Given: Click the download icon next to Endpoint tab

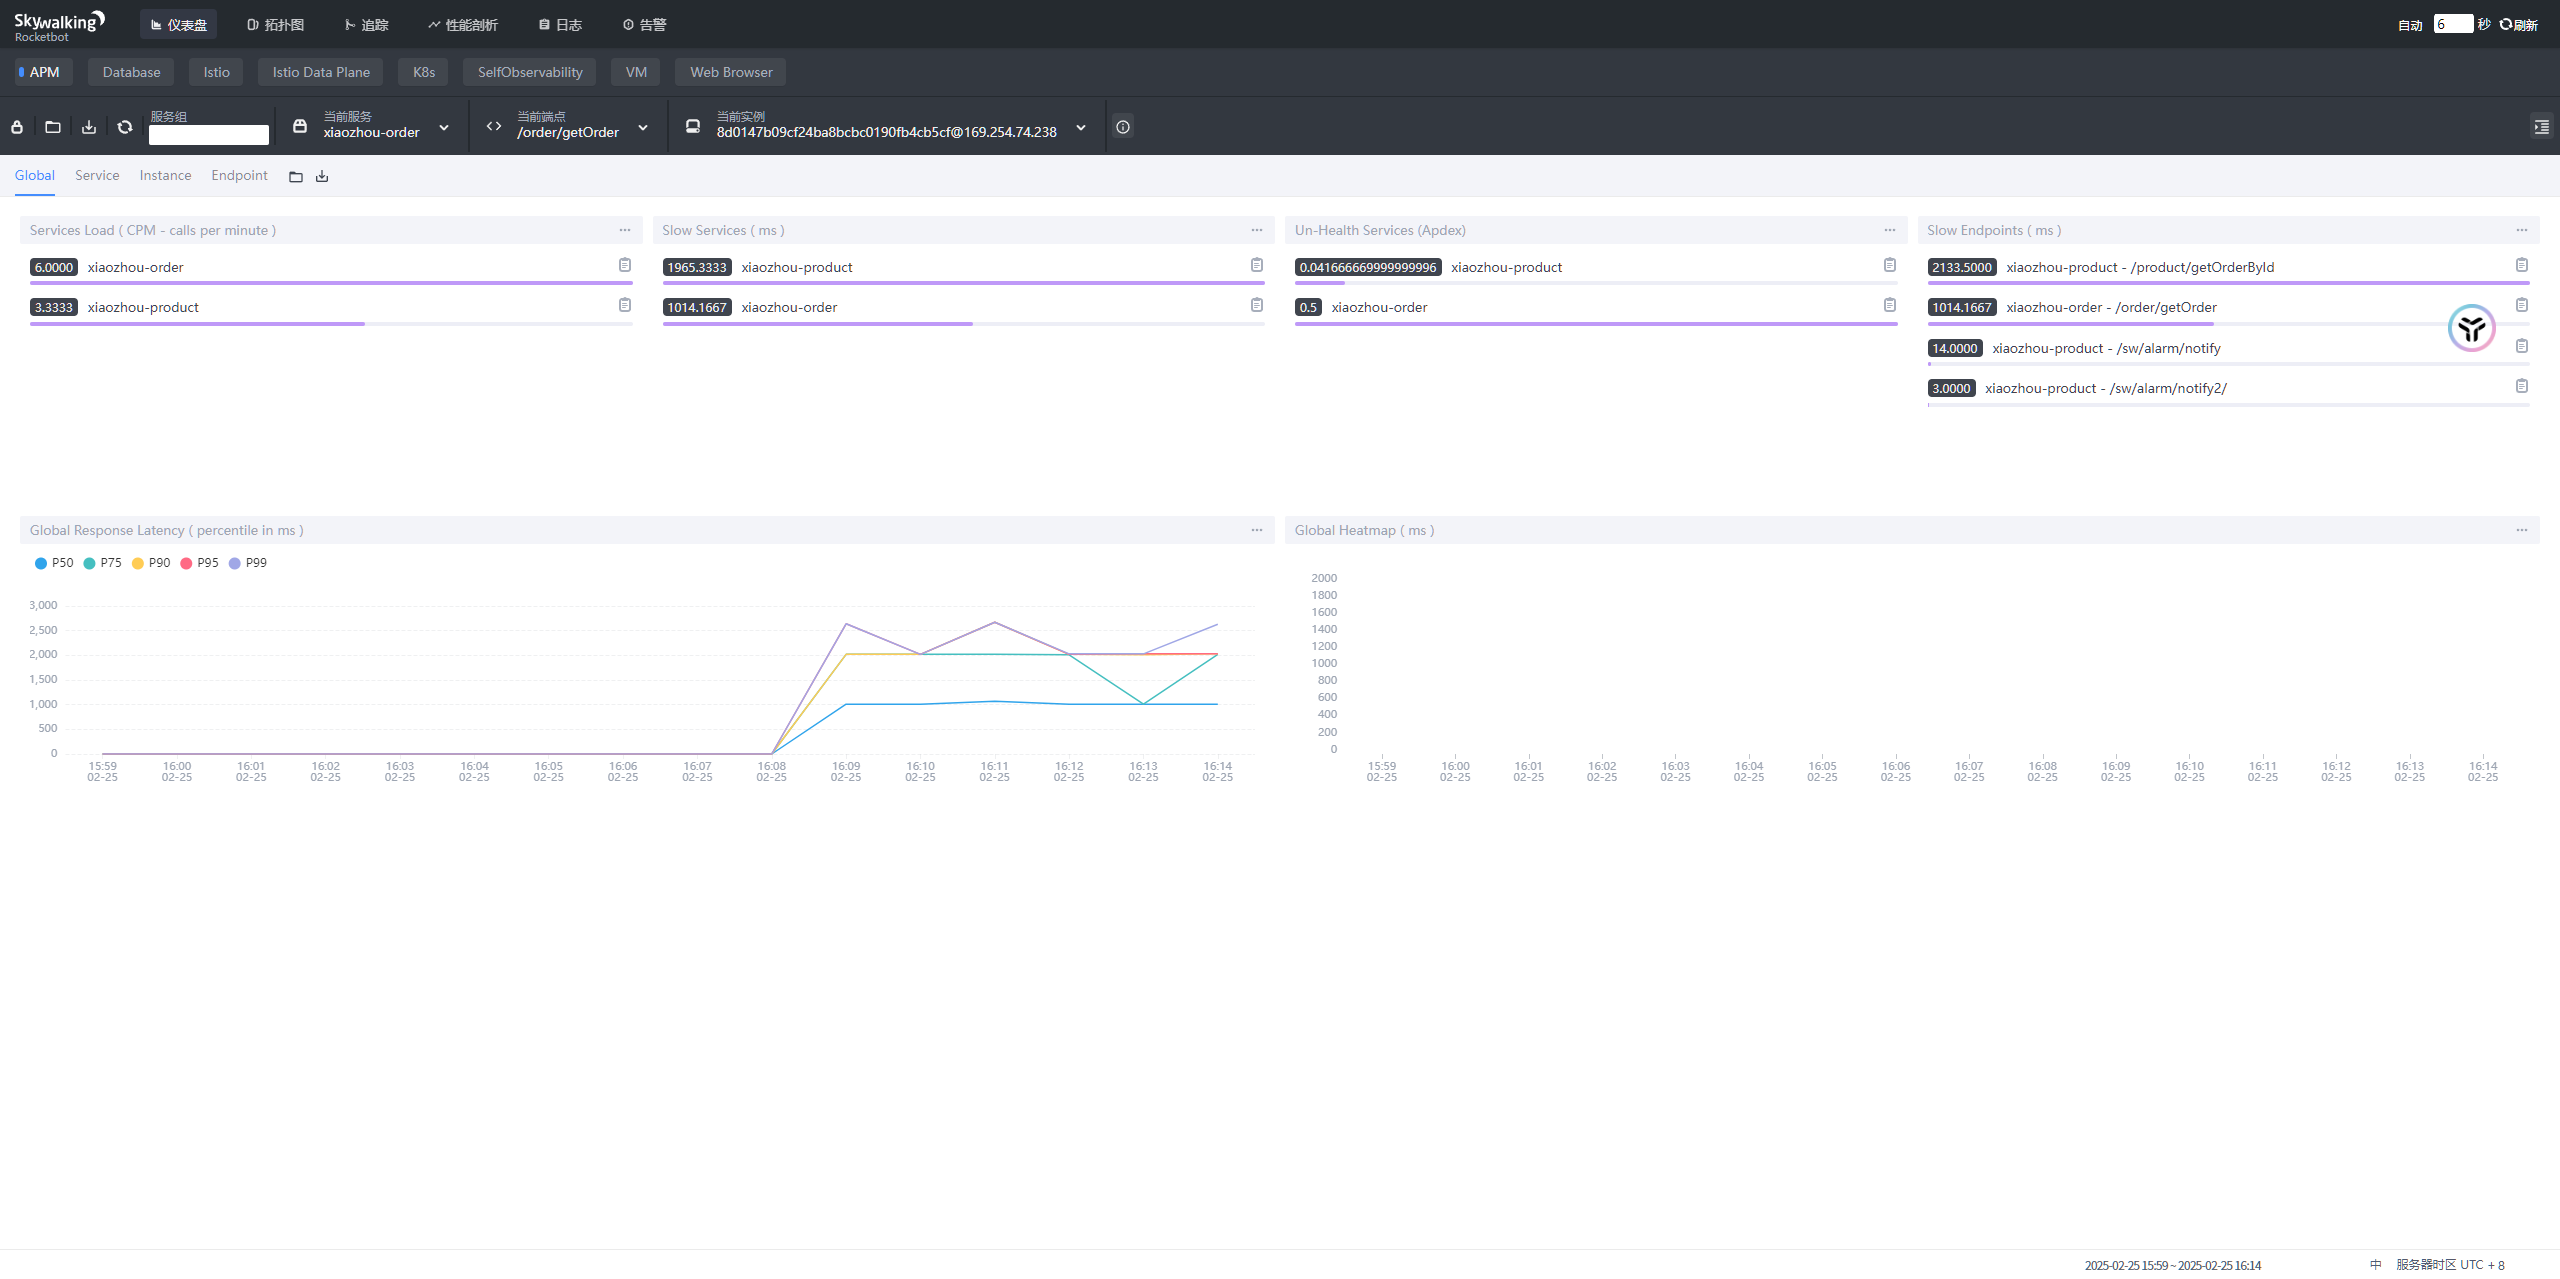Looking at the screenshot, I should pos(322,177).
